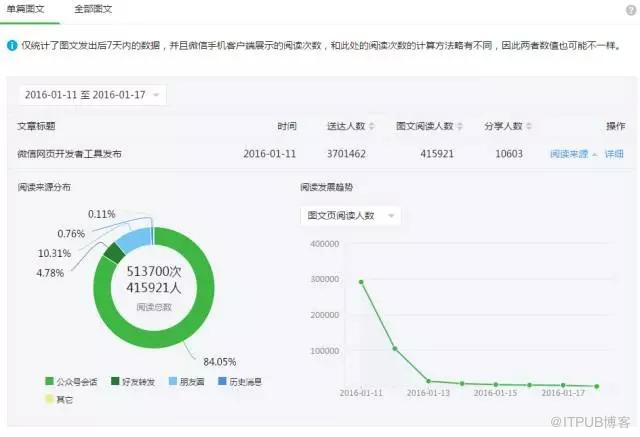Toggle 其它 legend swatch
The image size is (640, 437).
click(49, 399)
